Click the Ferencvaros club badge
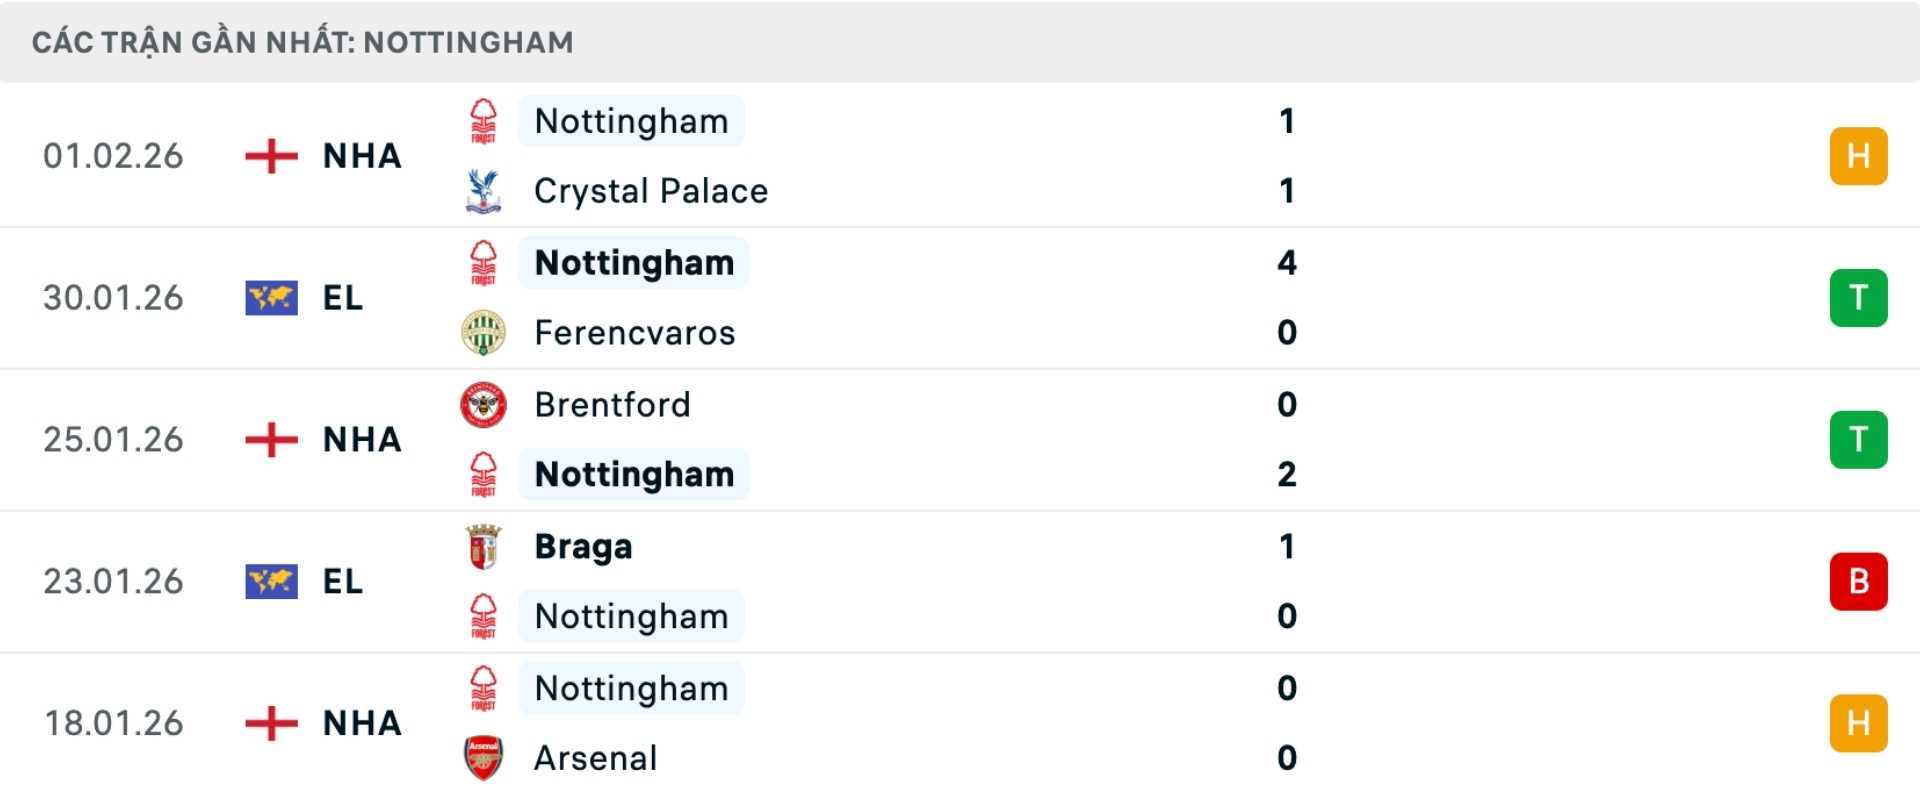The height and width of the screenshot is (792, 1920). tap(483, 333)
